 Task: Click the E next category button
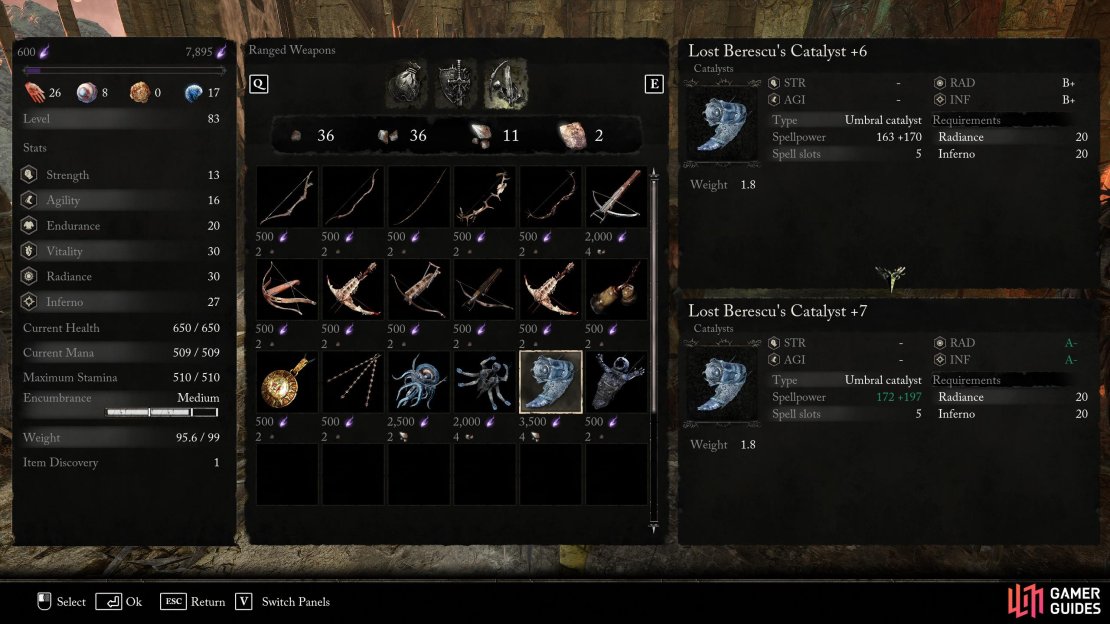(654, 84)
